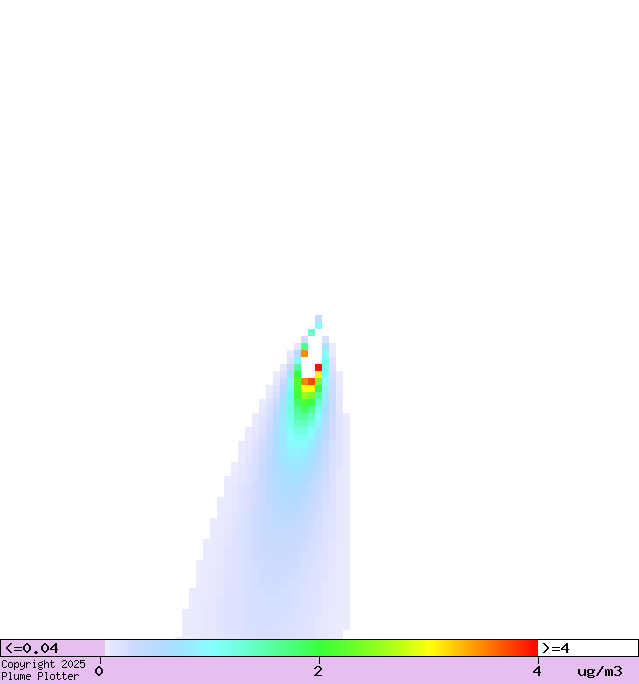The width and height of the screenshot is (639, 684).
Task: Click the green region of the color scale
Action: [x=323, y=648]
